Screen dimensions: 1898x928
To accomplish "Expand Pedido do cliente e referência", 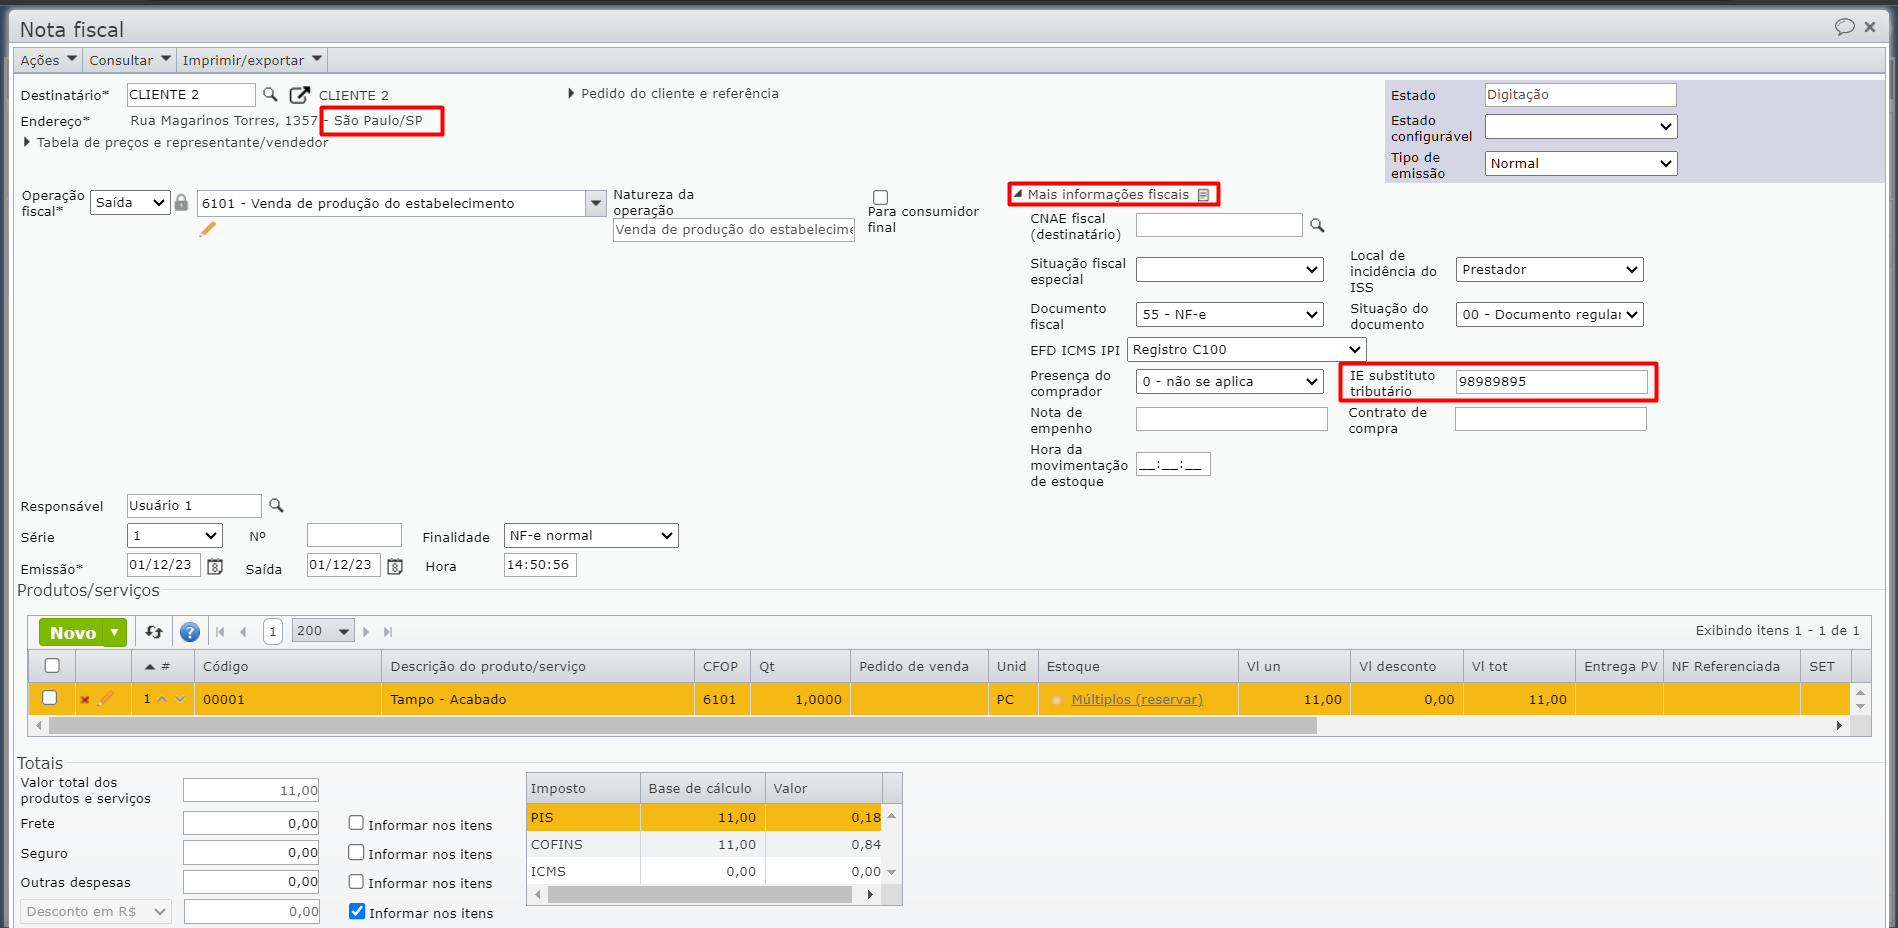I will coord(673,94).
